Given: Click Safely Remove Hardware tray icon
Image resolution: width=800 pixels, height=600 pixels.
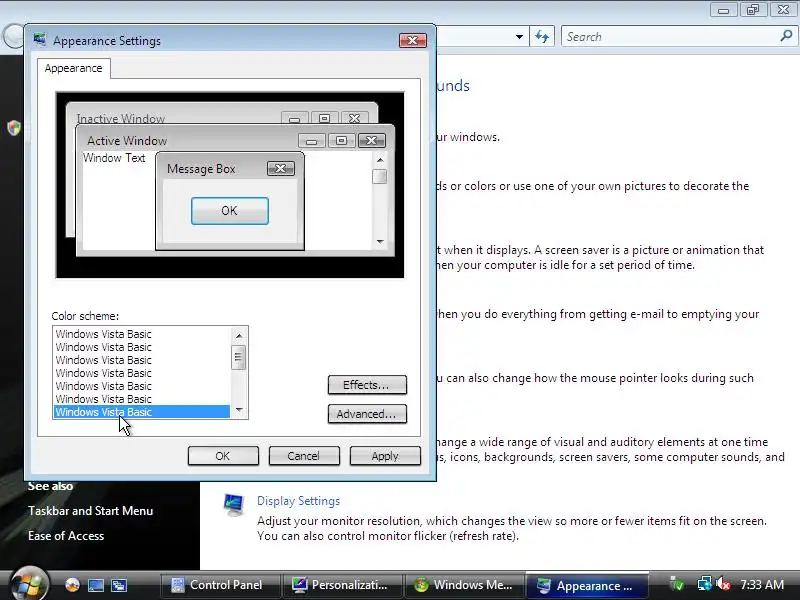Looking at the screenshot, I should point(677,584).
